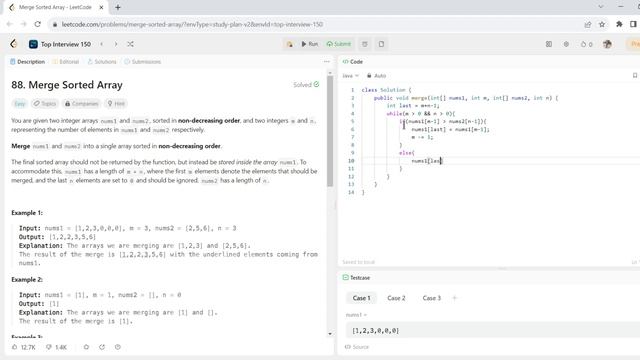Open the tab search dropdown chevron
The height and width of the screenshot is (360, 640).
tap(601, 7)
